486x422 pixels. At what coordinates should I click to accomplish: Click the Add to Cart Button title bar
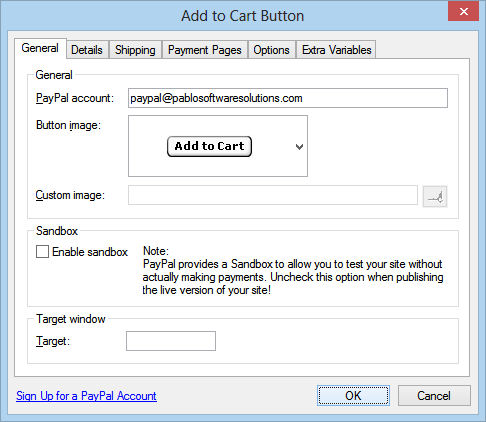pos(243,16)
